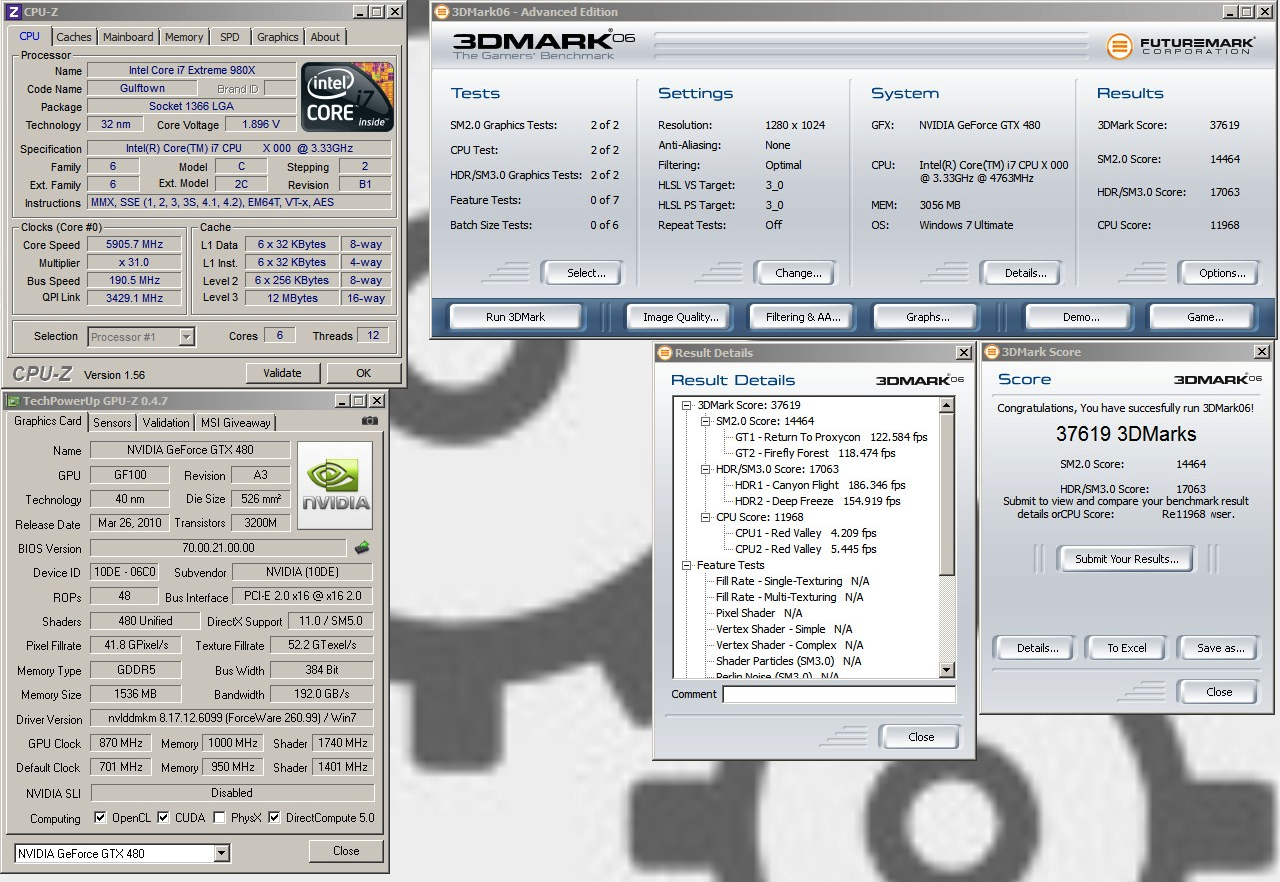Click the Validate button in CPU-Z
The height and width of the screenshot is (882, 1280).
282,373
